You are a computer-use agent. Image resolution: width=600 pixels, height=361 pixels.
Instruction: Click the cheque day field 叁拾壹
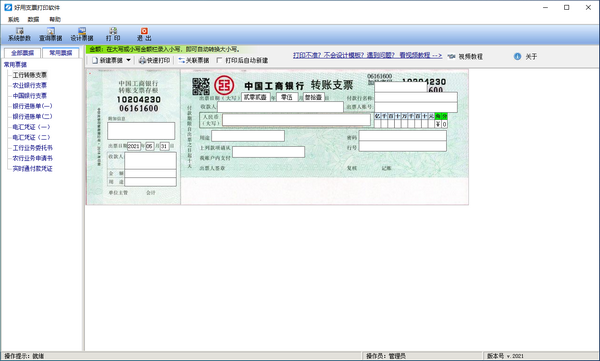pyautogui.click(x=314, y=97)
